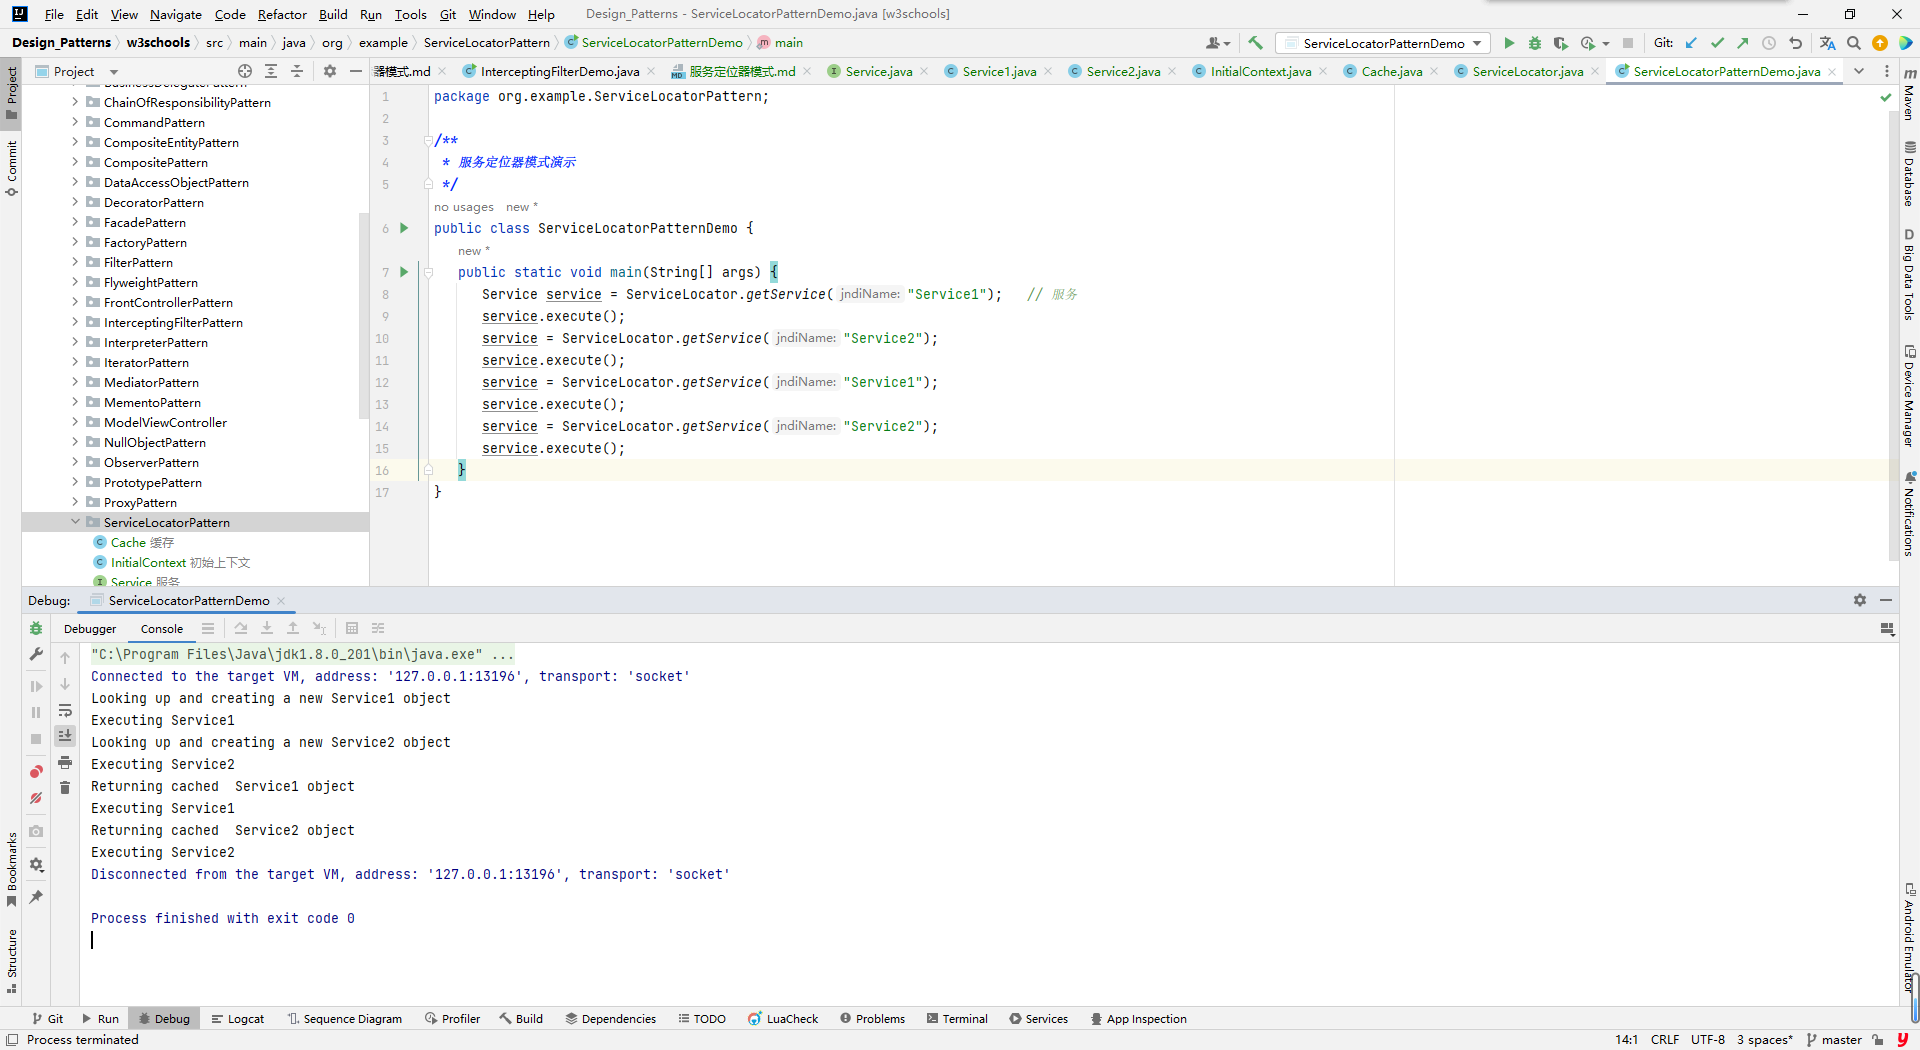Run with coverage from the top toolbar
The image size is (1920, 1050).
(x=1560, y=43)
